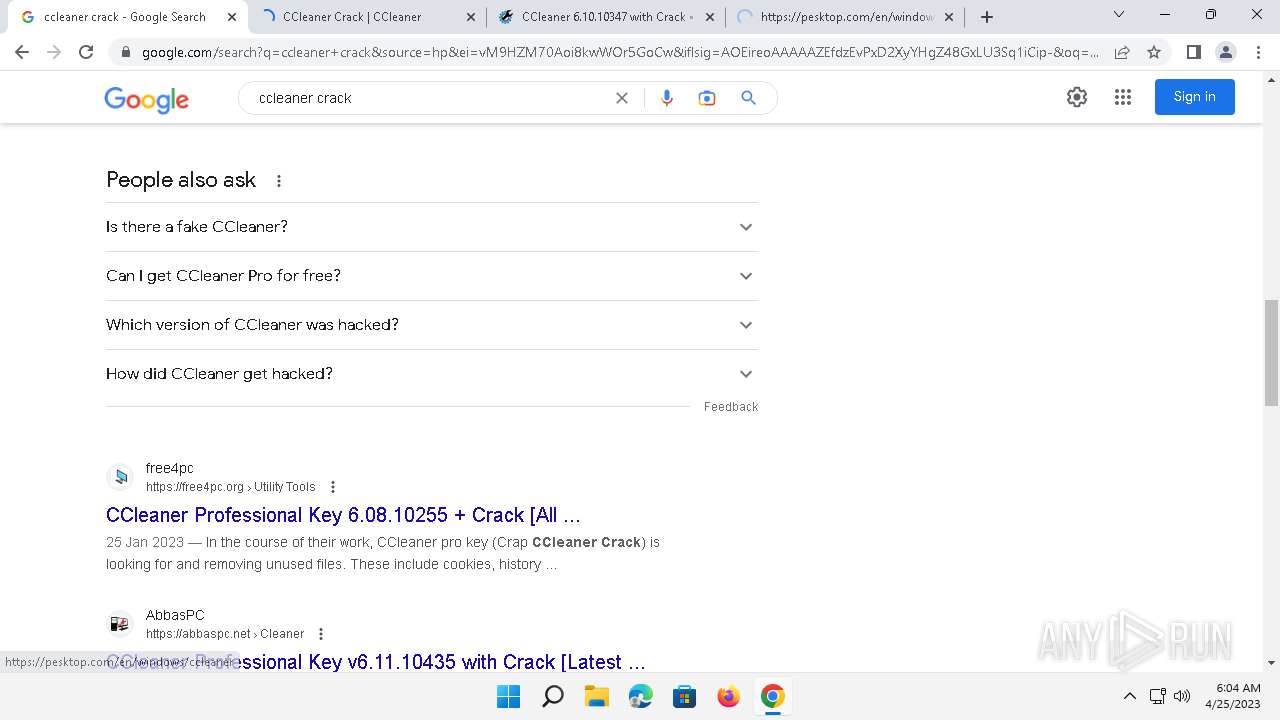This screenshot has width=1280, height=720.
Task: Switch to 'CCleaner Crack | CCleaner' tab
Action: tap(352, 17)
